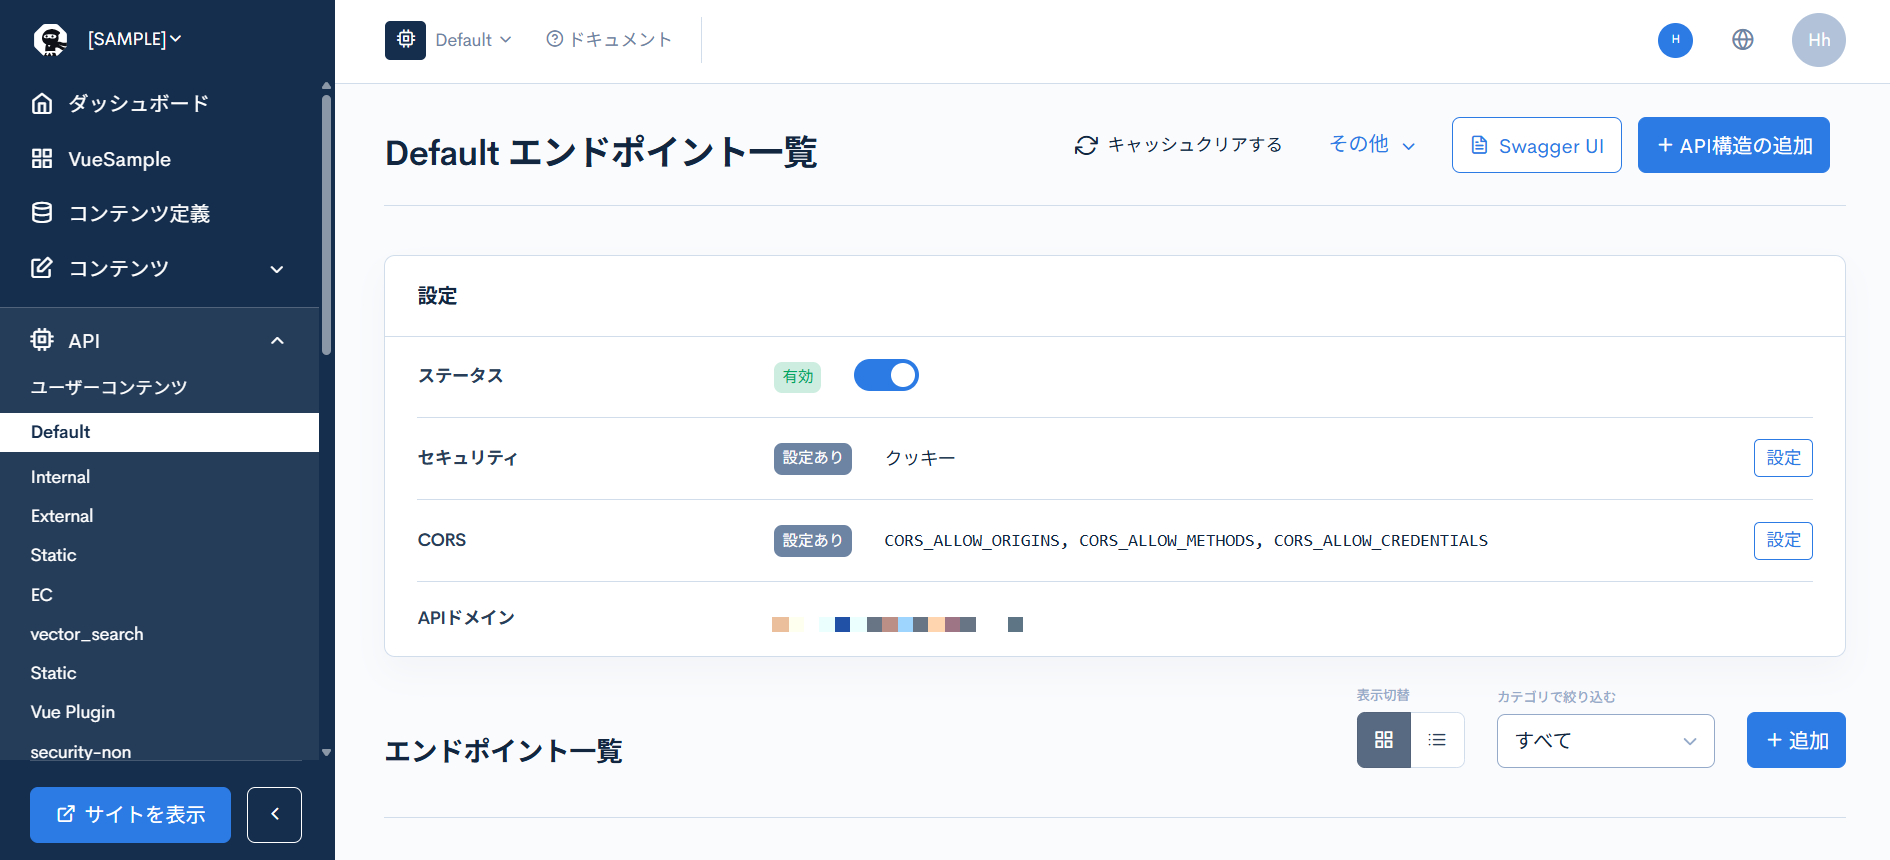Viewport: 1890px width, 860px height.
Task: Expand the コンテンツ menu chevron
Action: pyautogui.click(x=277, y=269)
